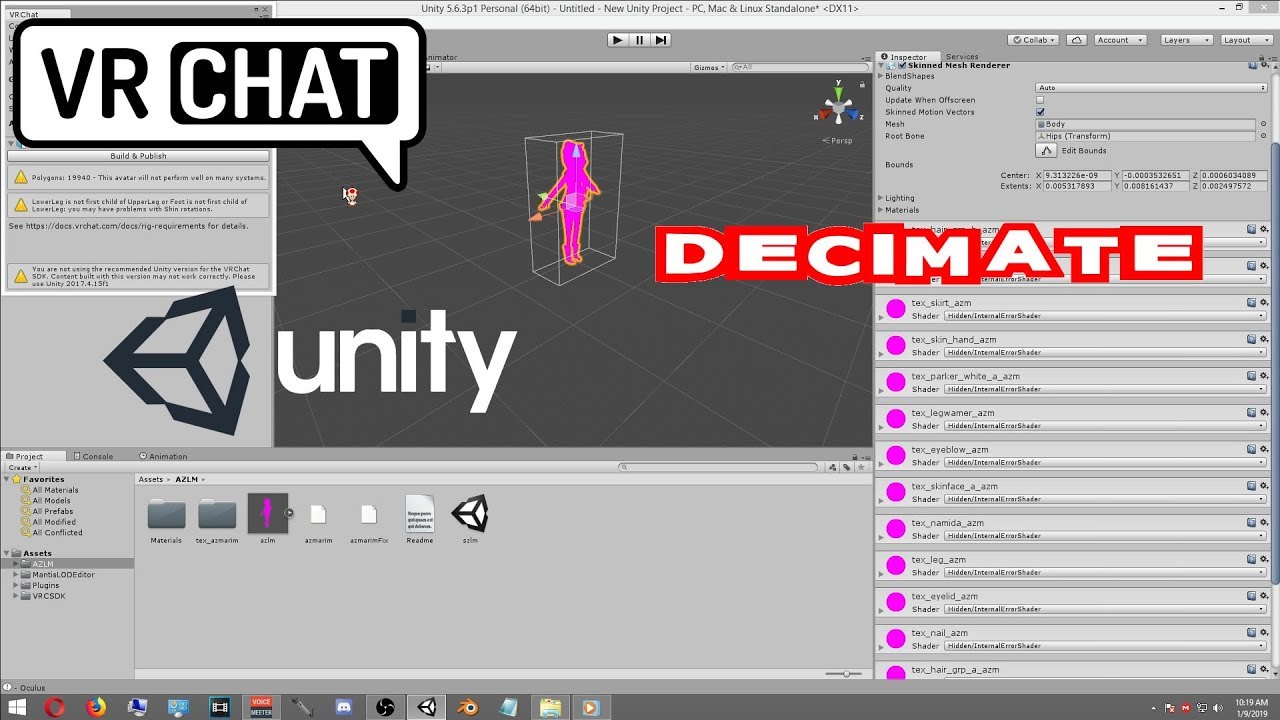Open help icon for tex_skirt_azm material
1280x720 pixels.
click(1252, 302)
